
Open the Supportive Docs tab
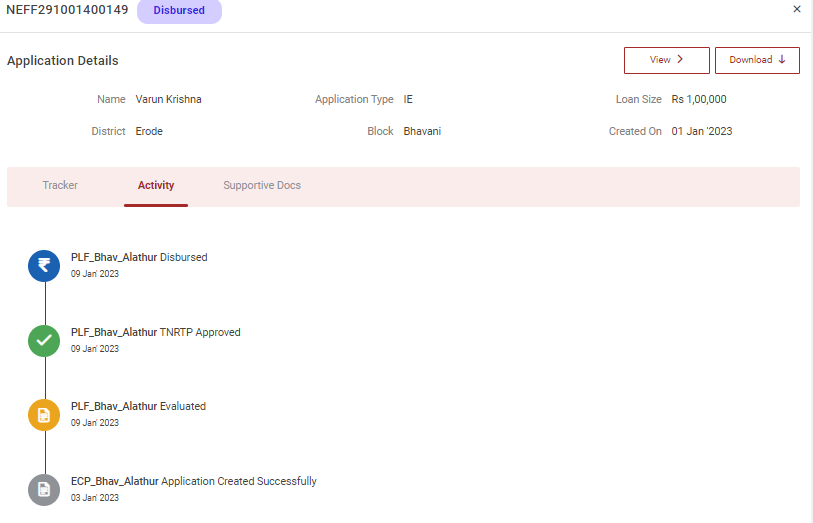(x=262, y=185)
